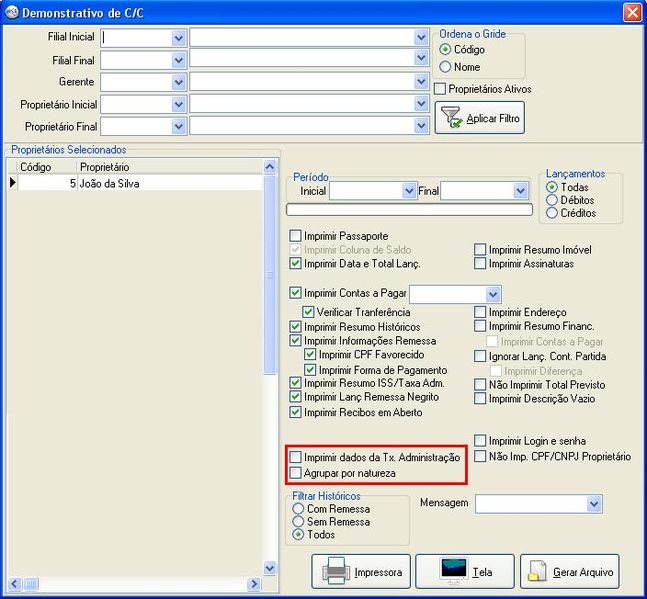Close the Demonstrativo de C/C window
Image resolution: width=647 pixels, height=599 pixels.
tap(632, 12)
